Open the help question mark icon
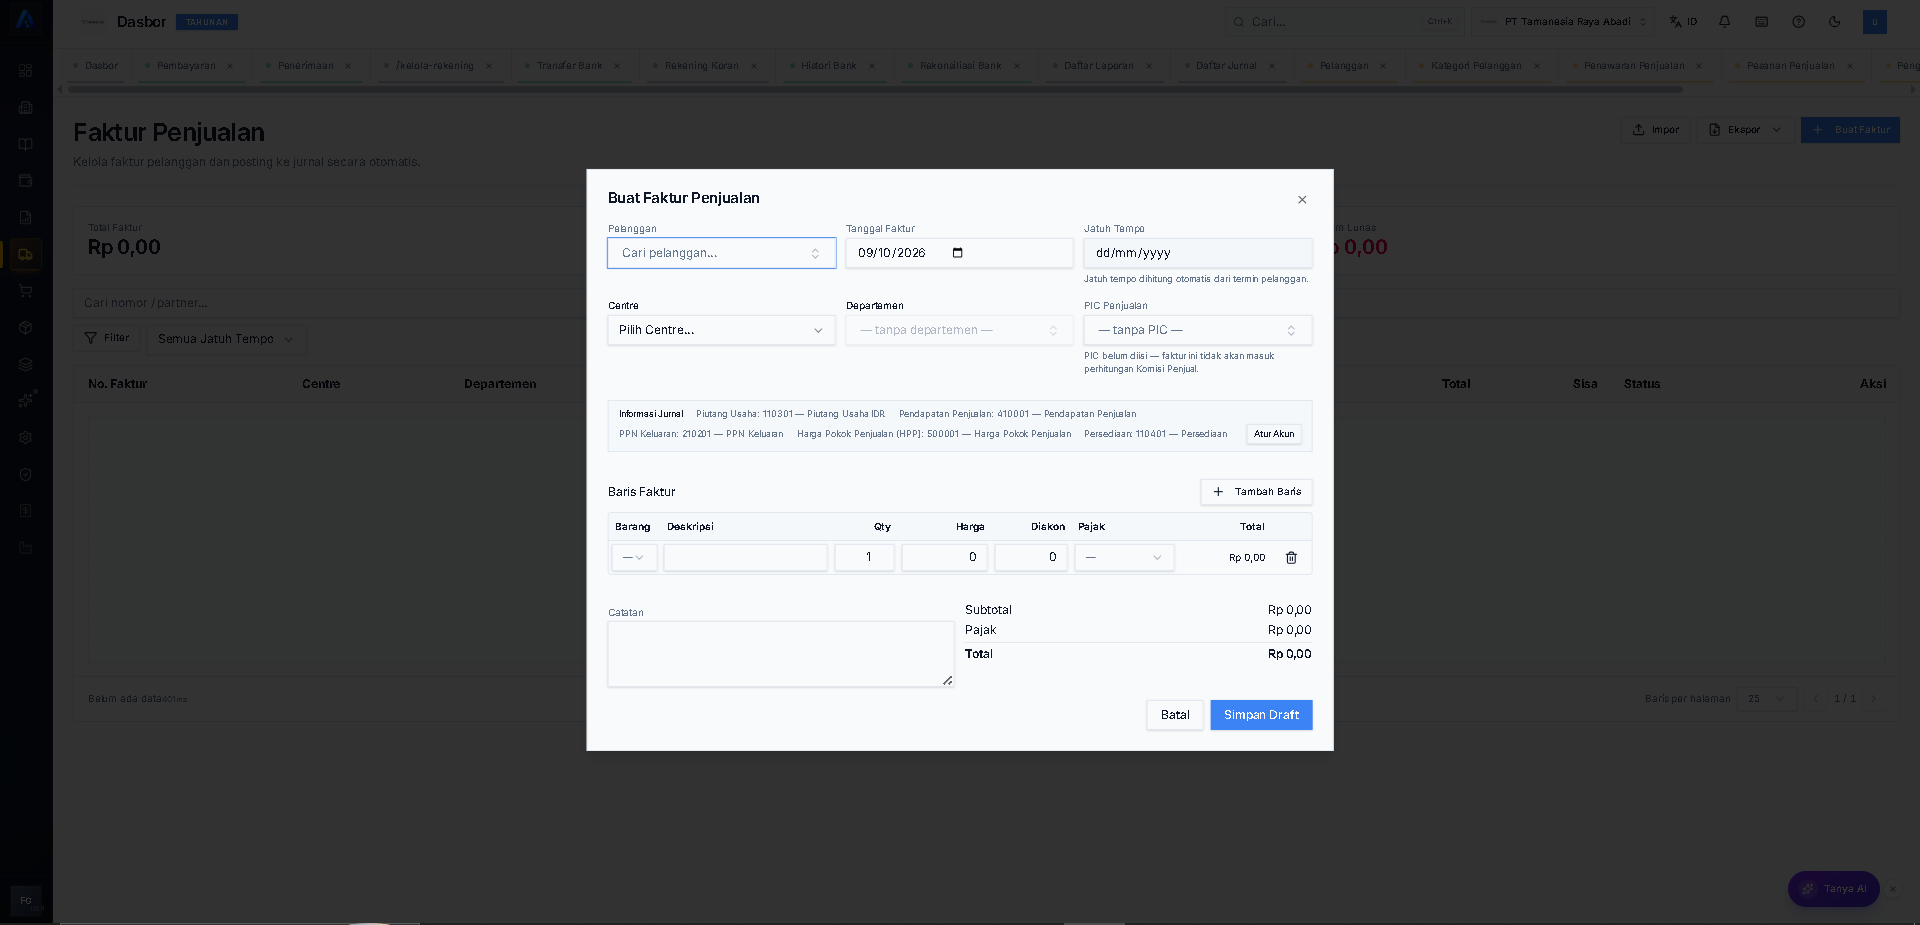 coord(1799,22)
